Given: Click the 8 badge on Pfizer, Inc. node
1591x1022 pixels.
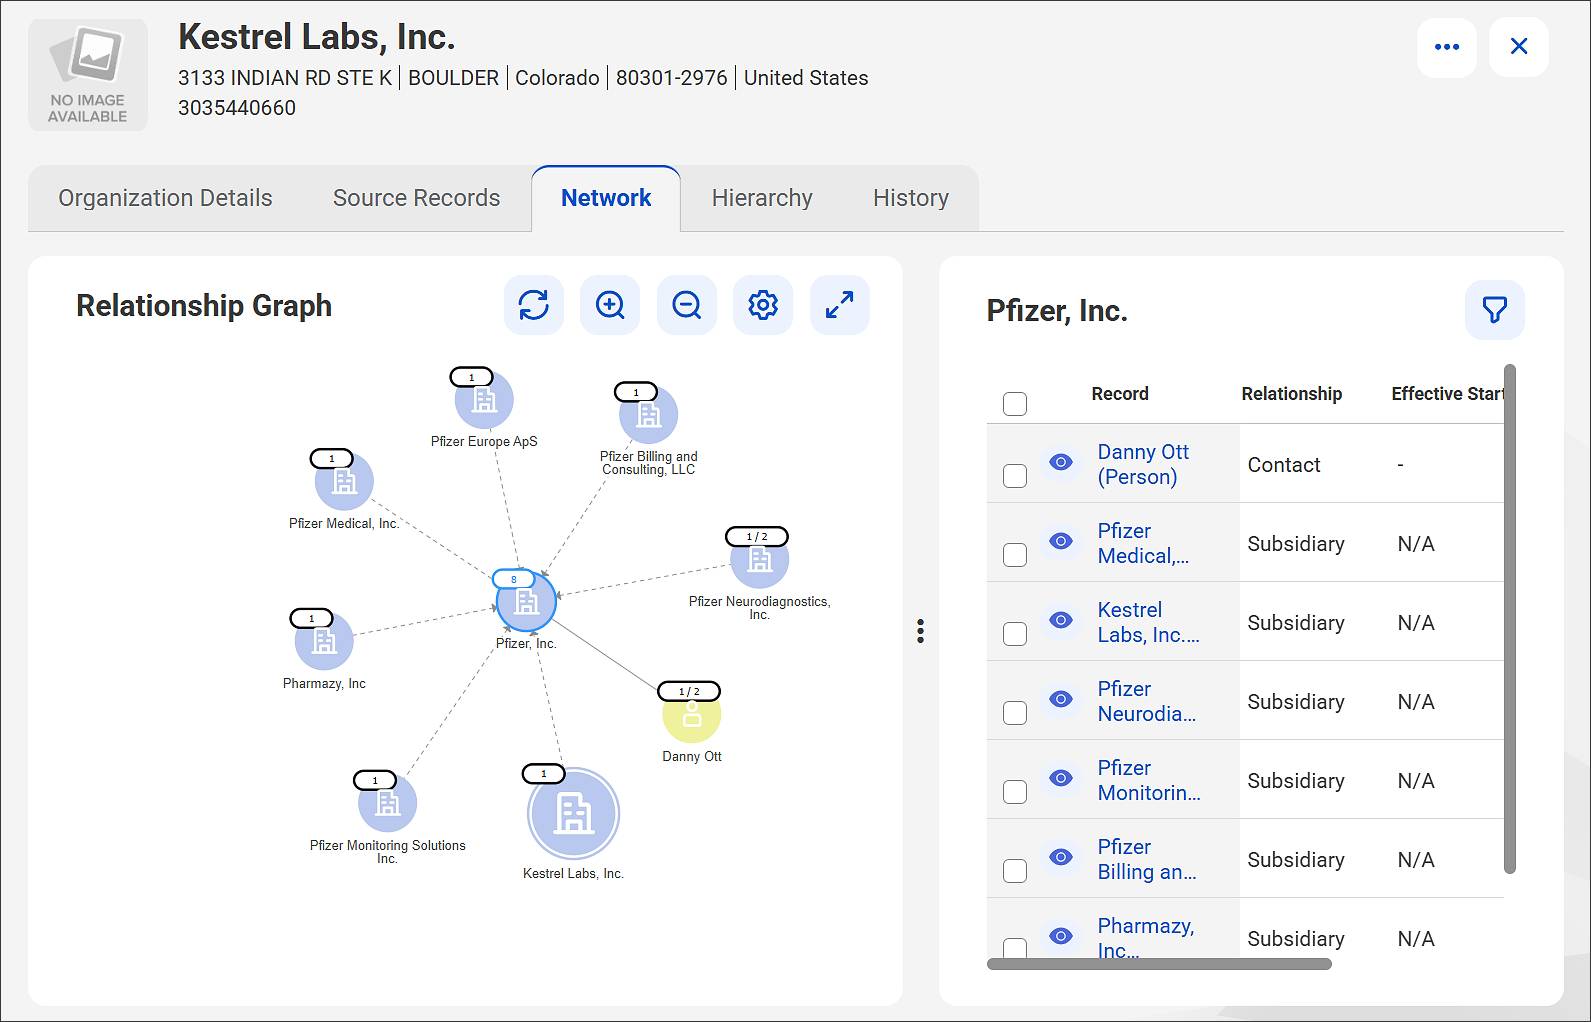Looking at the screenshot, I should pos(514,579).
